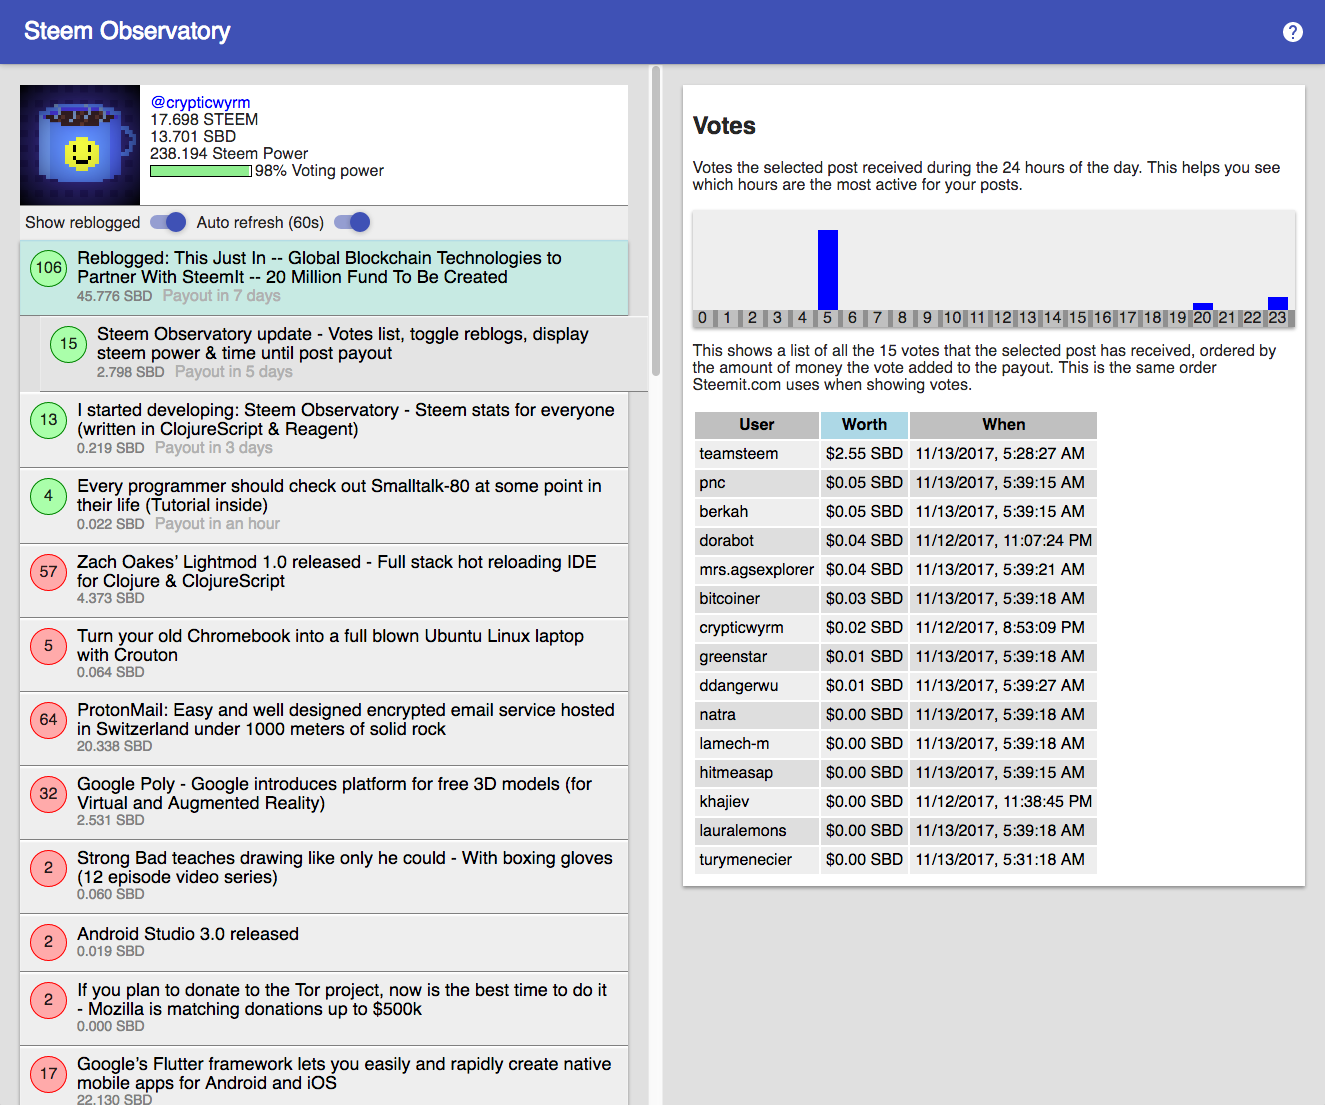Toggle the Show reblogged switch
Image resolution: width=1325 pixels, height=1105 pixels.
(168, 222)
